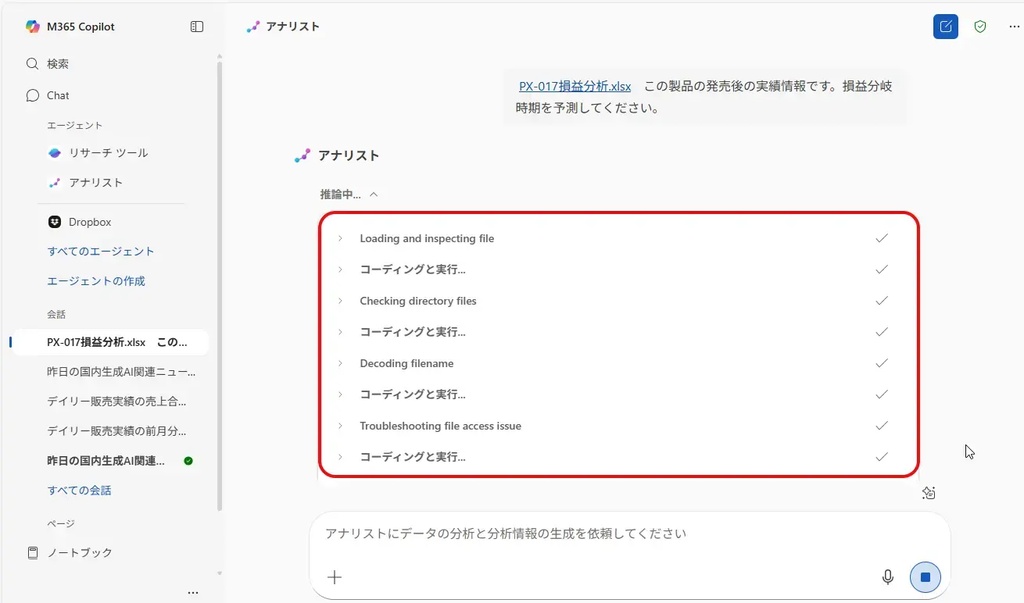Click すべてのエージェント link
Image resolution: width=1024 pixels, height=603 pixels.
point(101,252)
